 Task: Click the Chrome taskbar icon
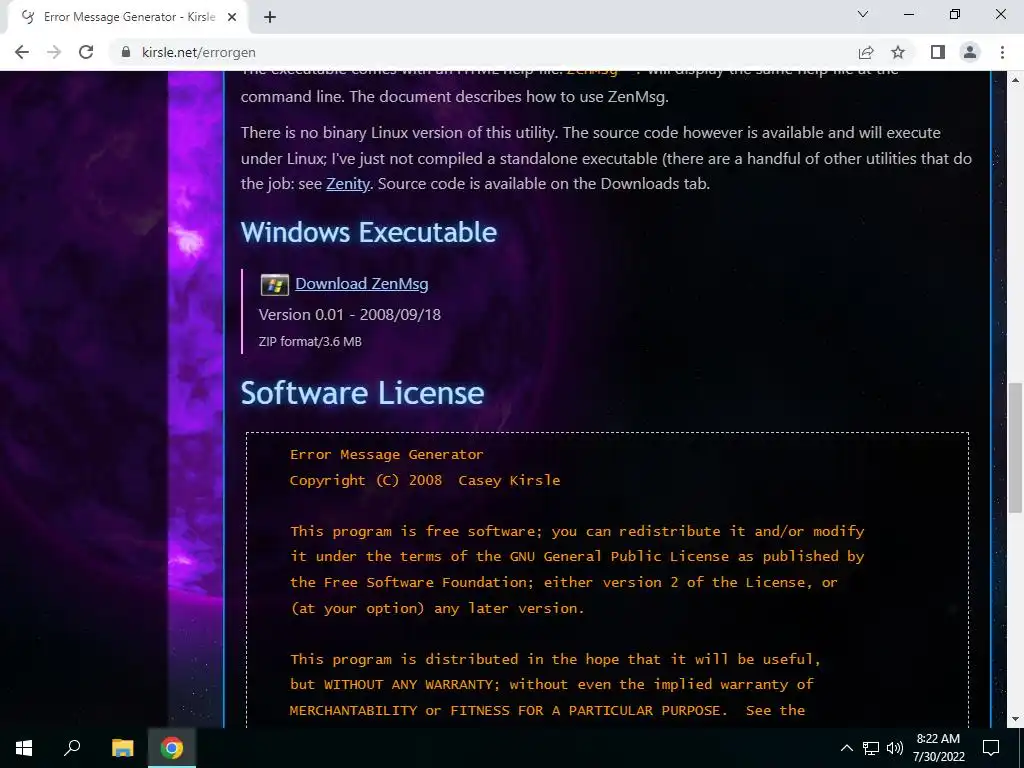tap(172, 748)
